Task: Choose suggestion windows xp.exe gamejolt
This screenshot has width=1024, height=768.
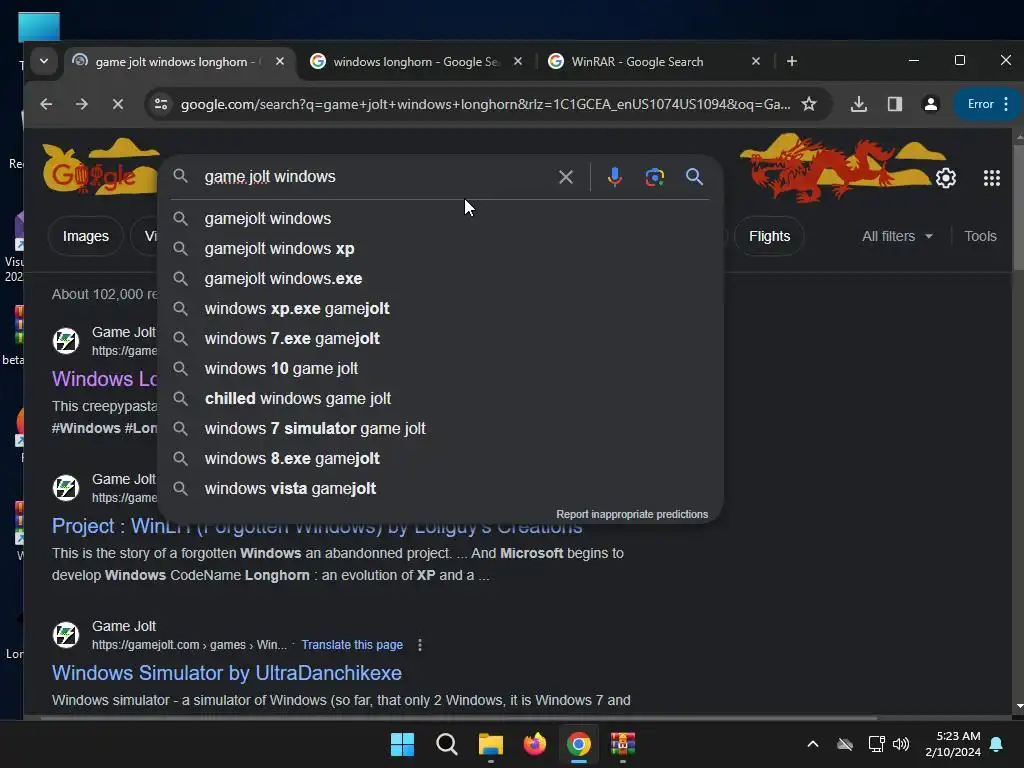Action: point(440,309)
